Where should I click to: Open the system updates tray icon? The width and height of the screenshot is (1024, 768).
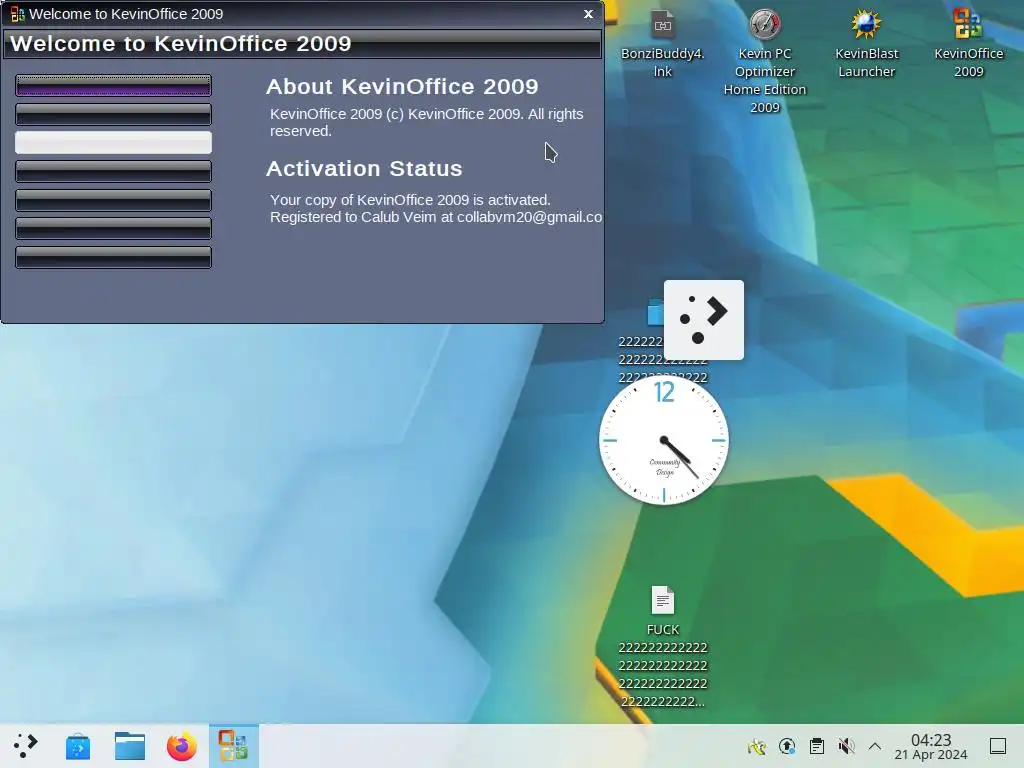point(787,746)
